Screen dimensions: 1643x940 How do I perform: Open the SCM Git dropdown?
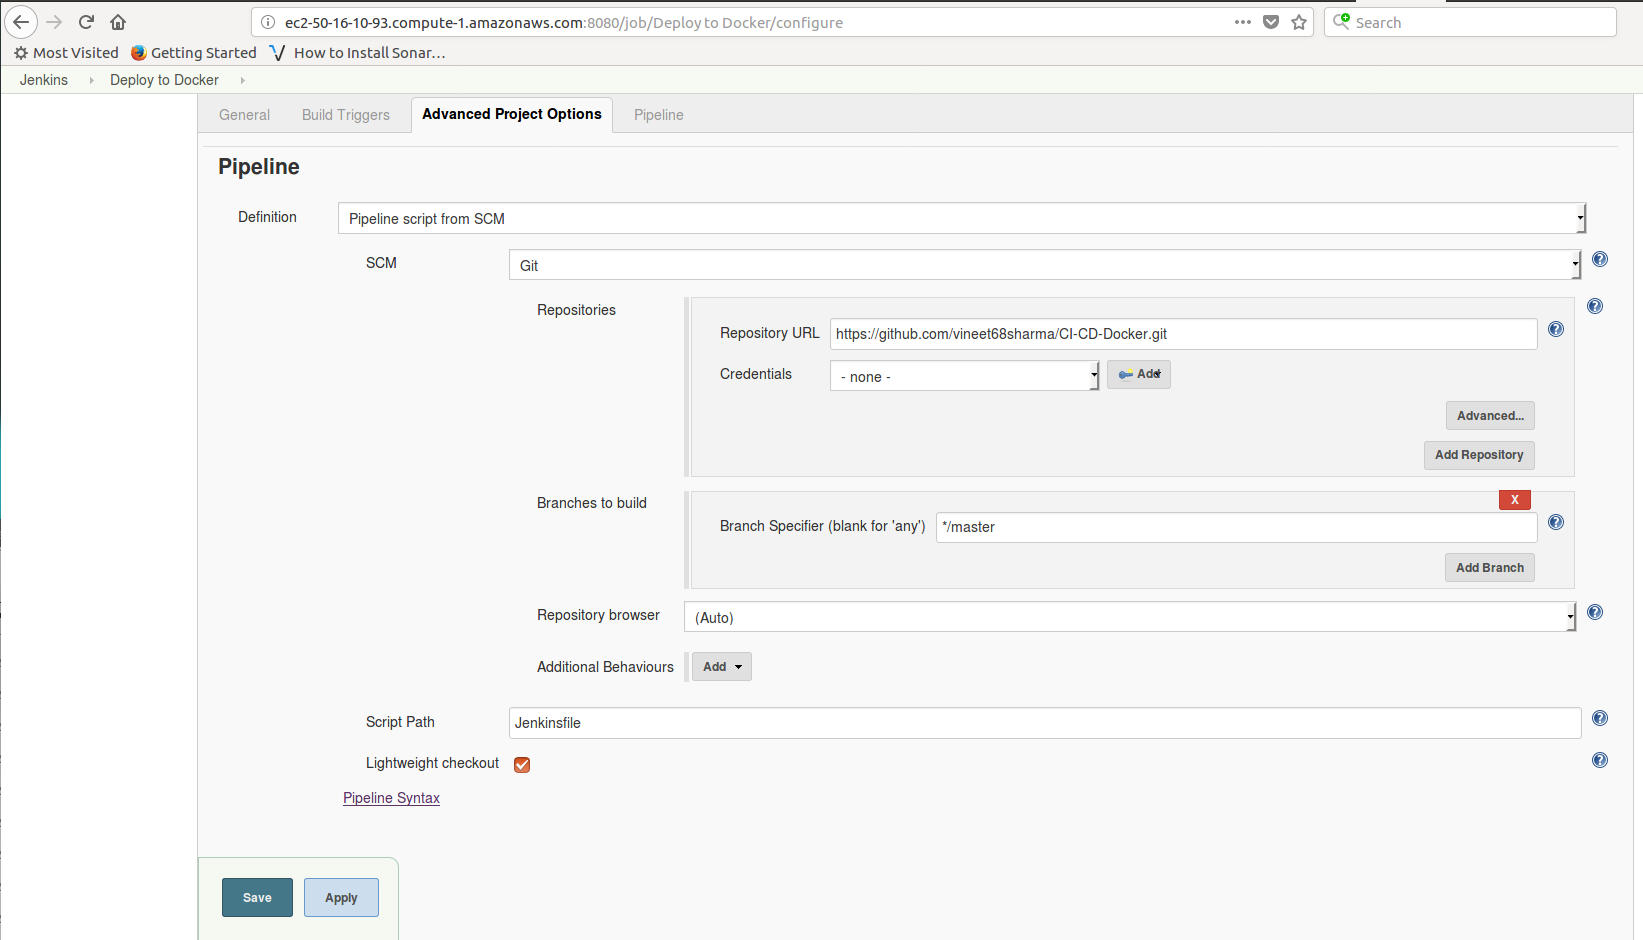coord(1045,265)
